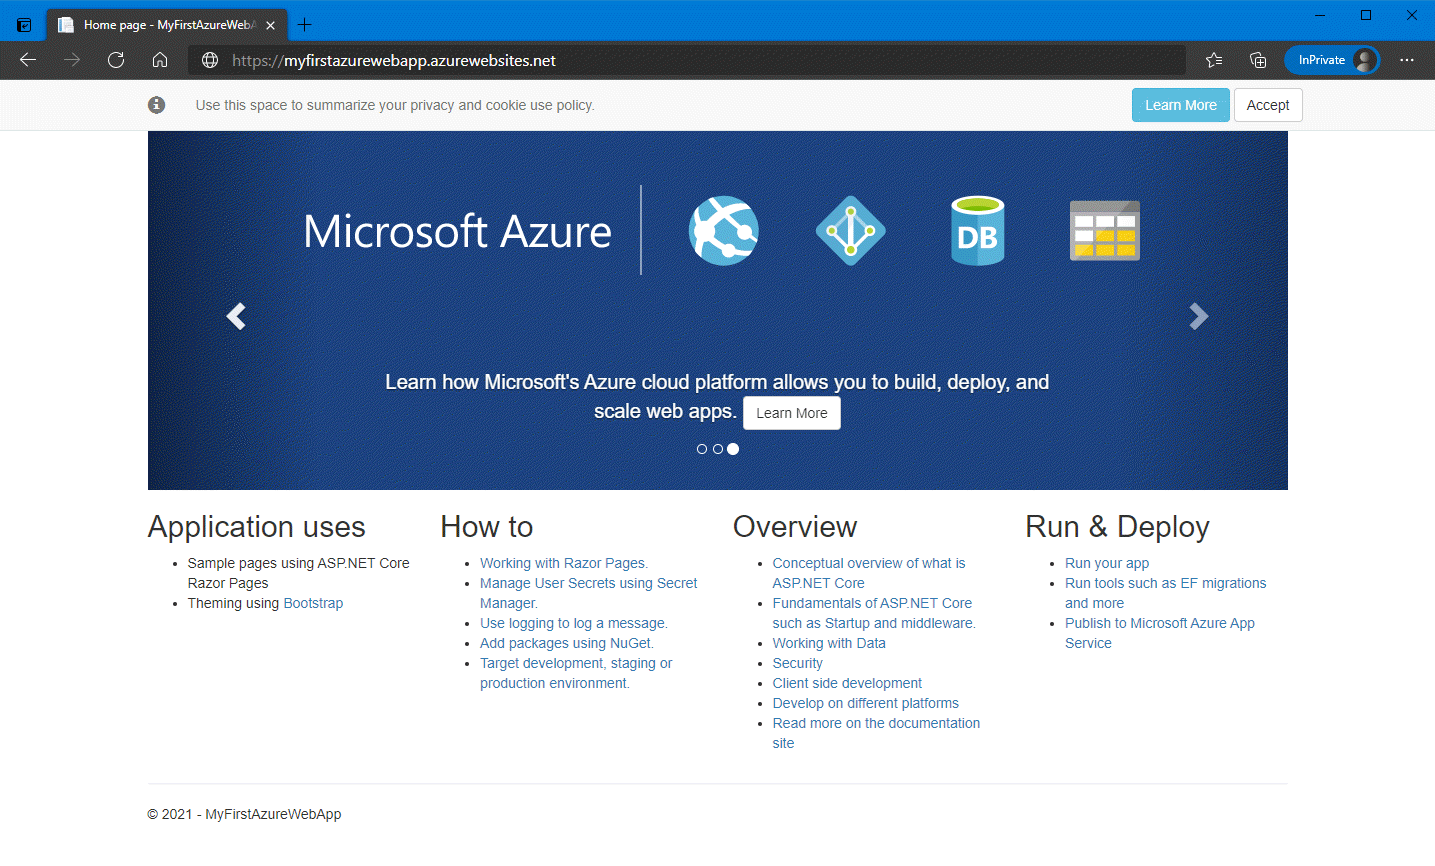Image resolution: width=1435 pixels, height=866 pixels.
Task: Click the Microsoft Azure carousel title
Action: (457, 232)
